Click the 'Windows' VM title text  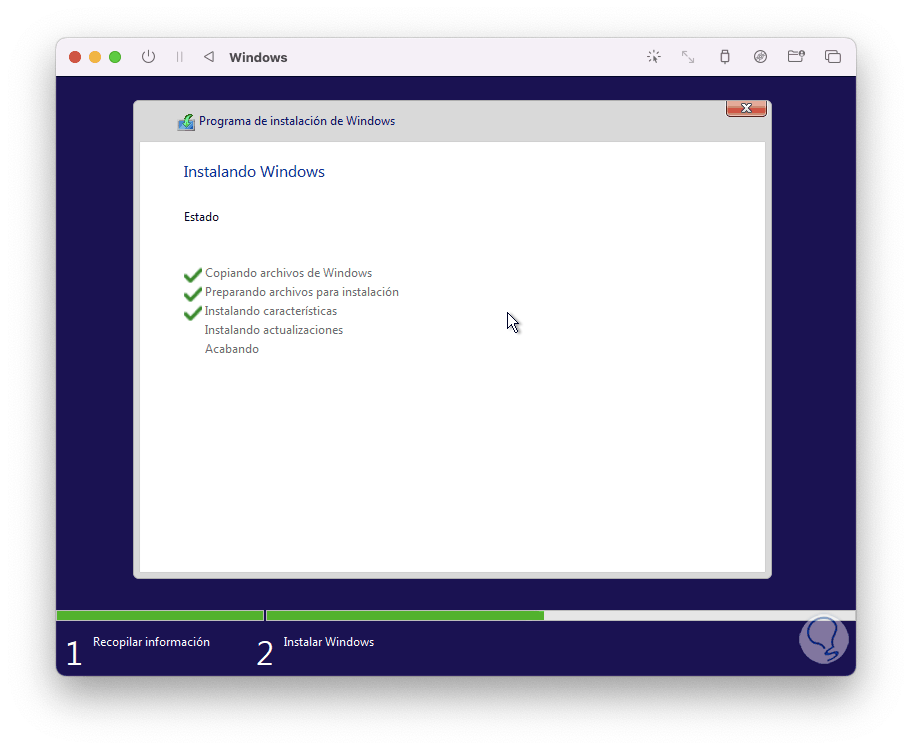(x=258, y=58)
